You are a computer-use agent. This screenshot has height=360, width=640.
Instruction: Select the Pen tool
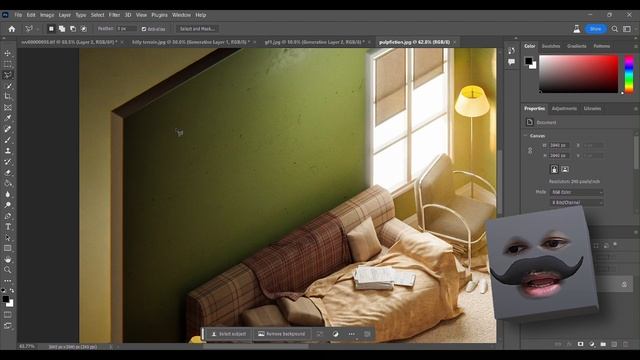point(8,216)
